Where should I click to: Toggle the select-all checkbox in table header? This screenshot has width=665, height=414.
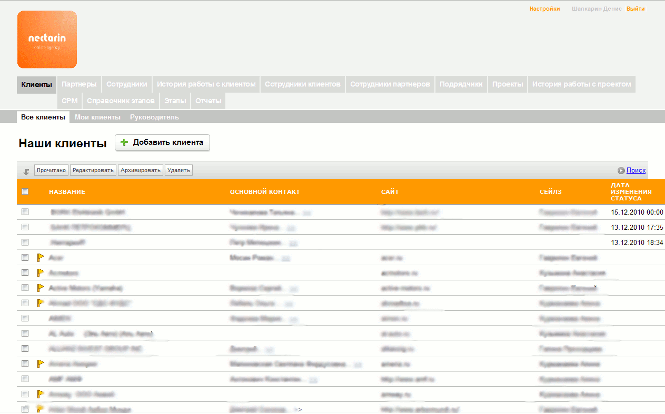tap(25, 192)
